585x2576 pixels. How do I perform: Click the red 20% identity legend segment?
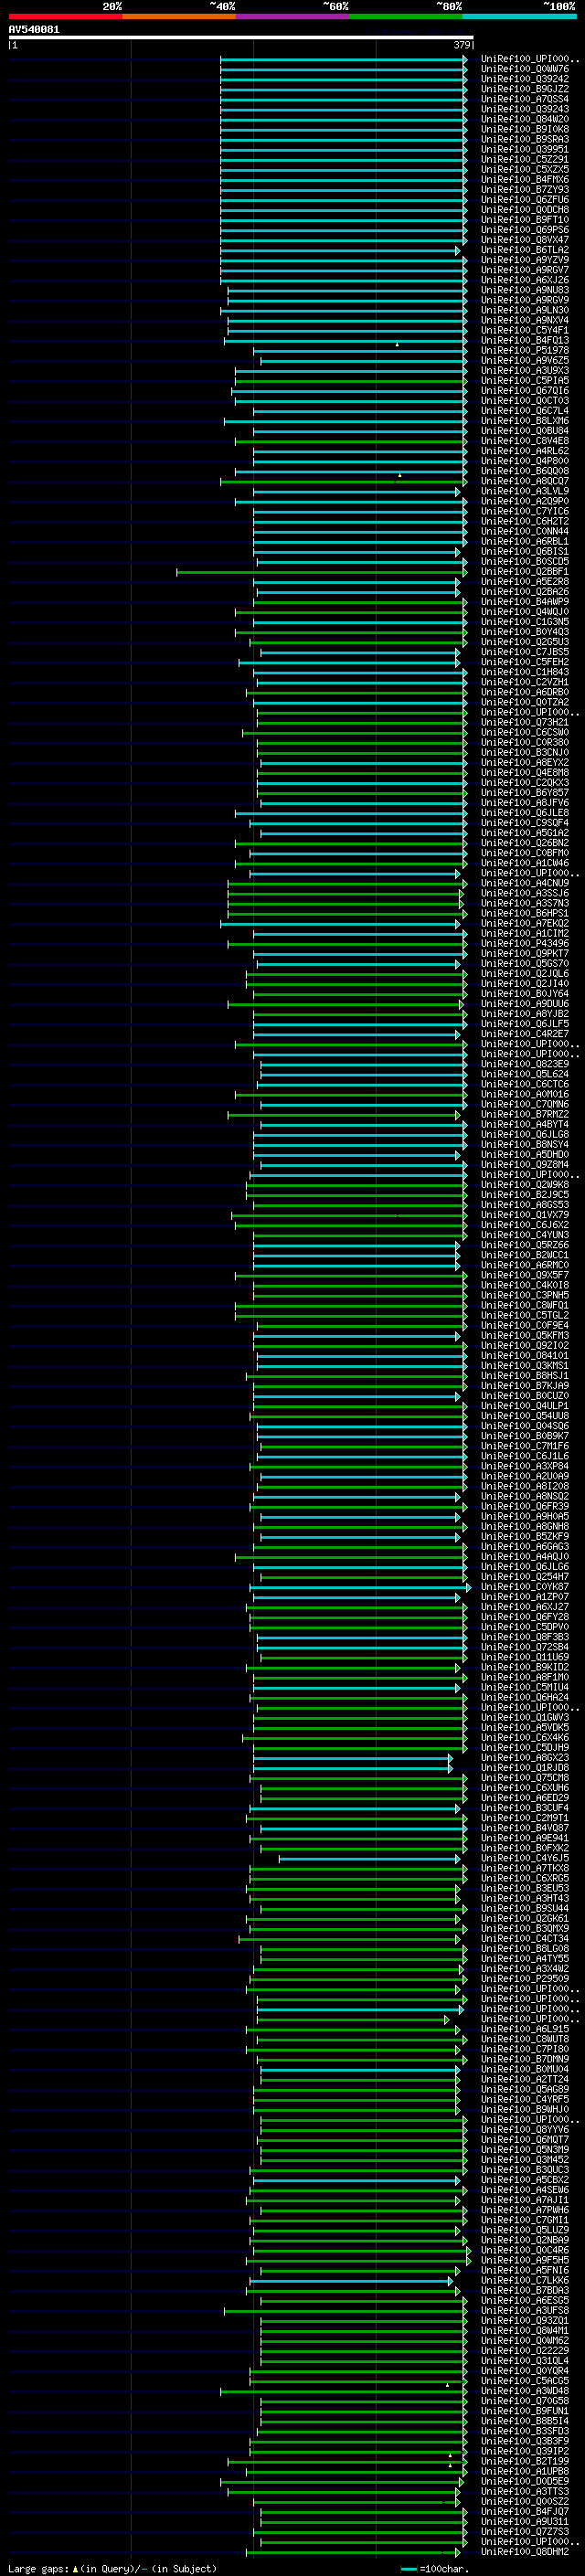click(65, 16)
